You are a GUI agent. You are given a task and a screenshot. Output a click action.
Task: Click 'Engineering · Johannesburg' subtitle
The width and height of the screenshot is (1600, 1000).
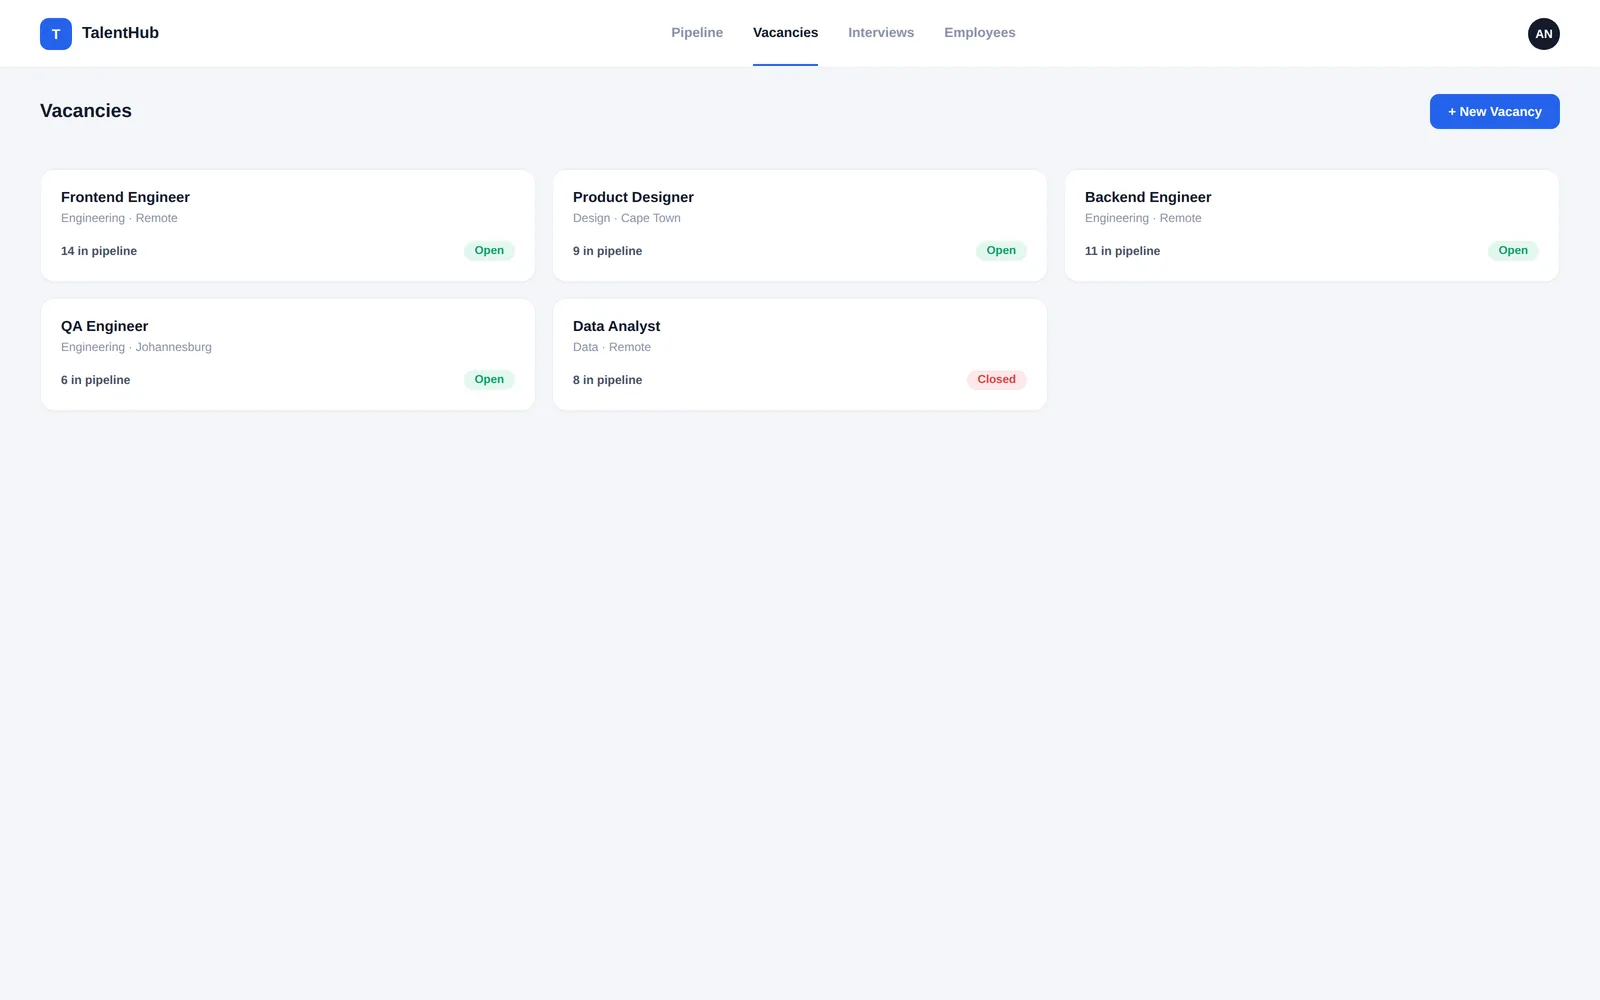click(x=136, y=347)
